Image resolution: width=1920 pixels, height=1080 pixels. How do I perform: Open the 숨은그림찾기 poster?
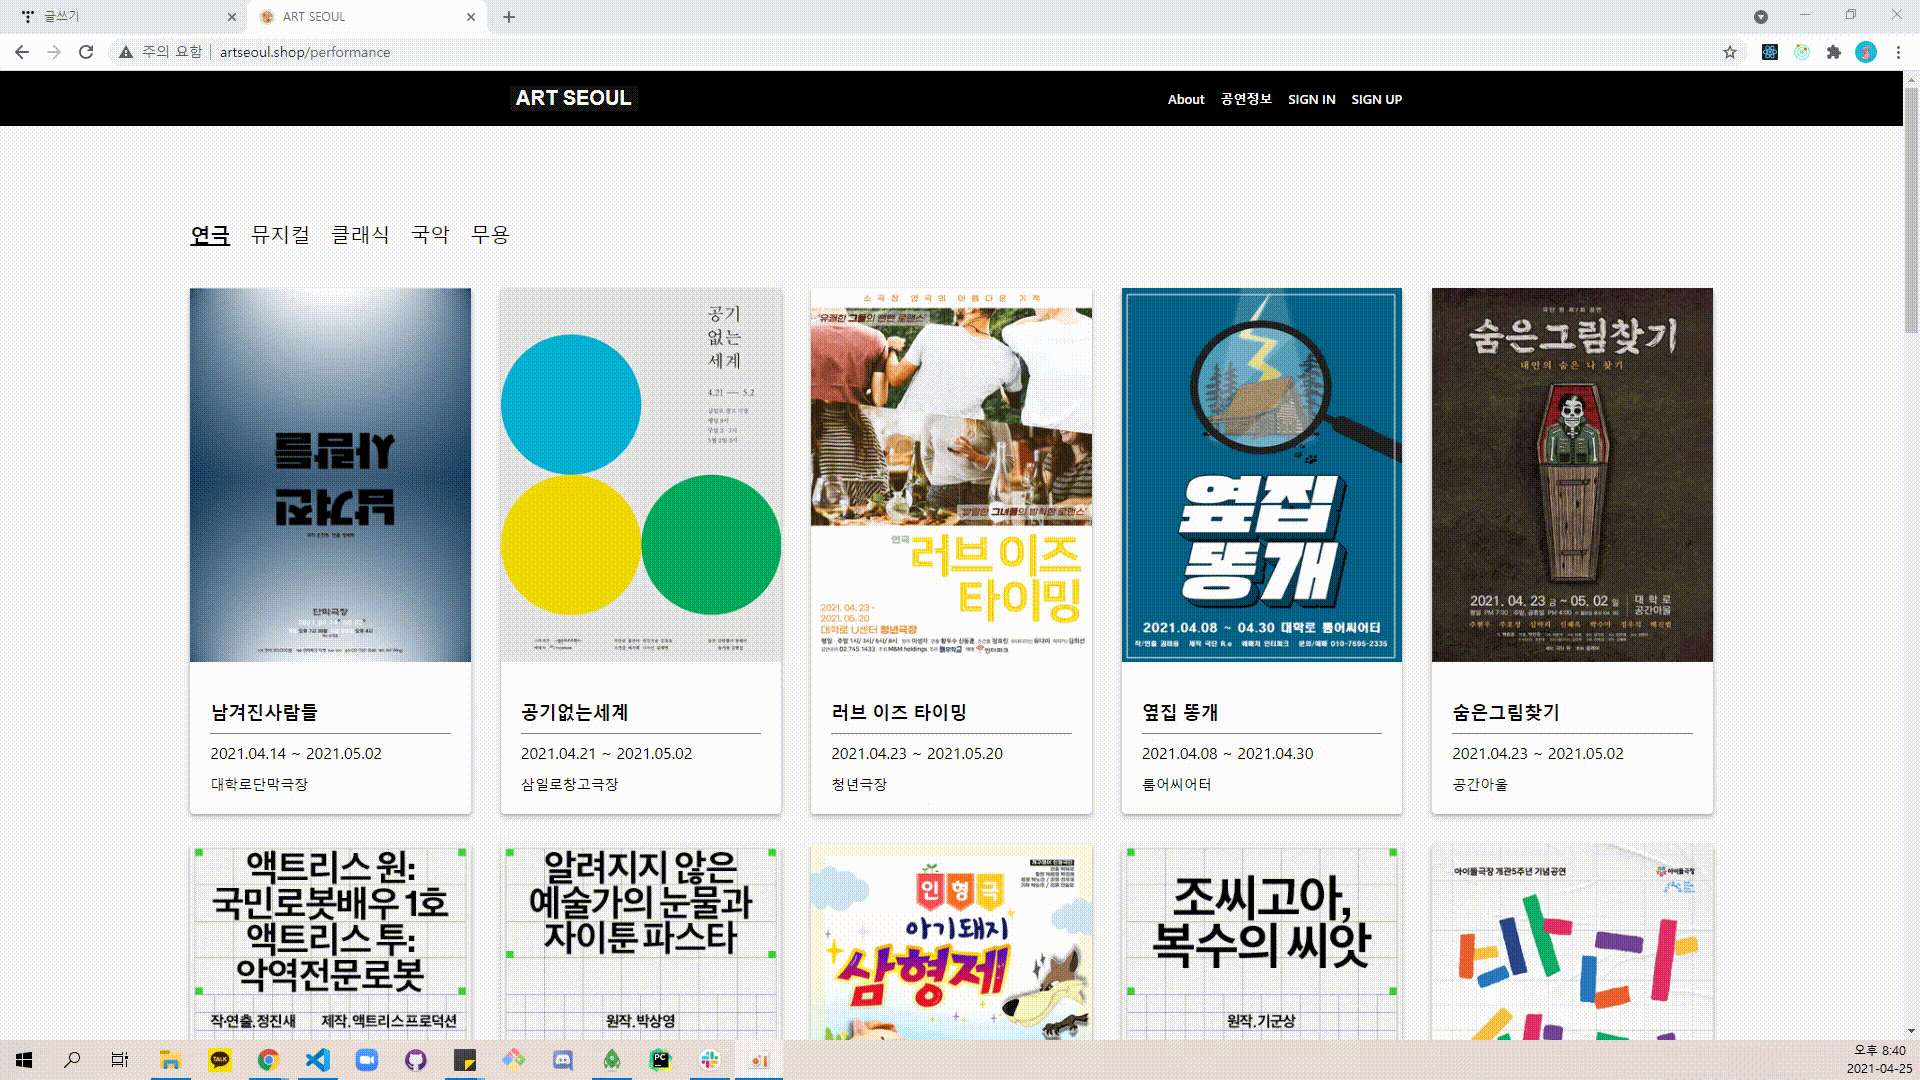[1572, 475]
